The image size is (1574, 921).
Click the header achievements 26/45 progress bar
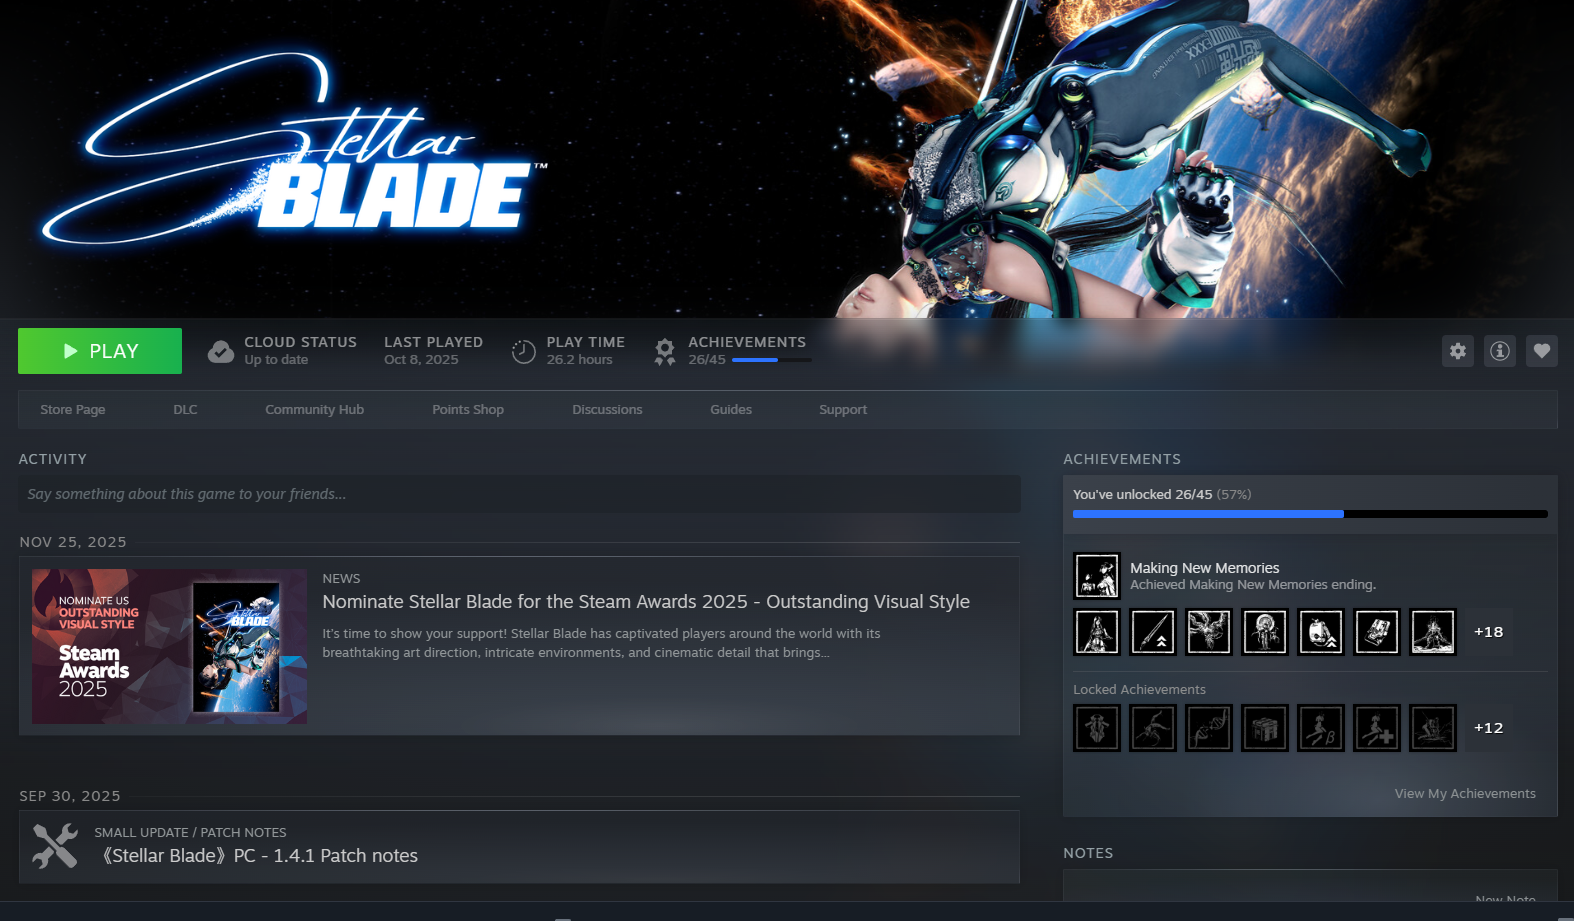click(x=772, y=360)
